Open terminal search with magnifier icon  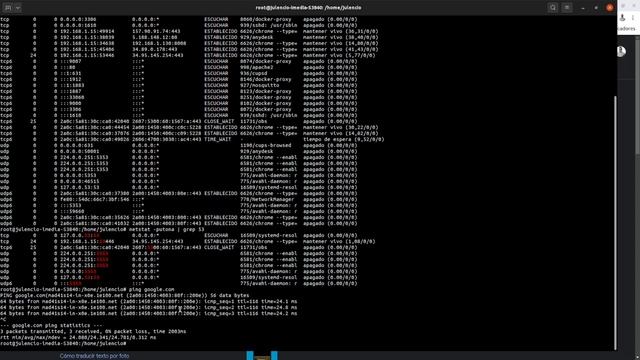(x=553, y=7)
